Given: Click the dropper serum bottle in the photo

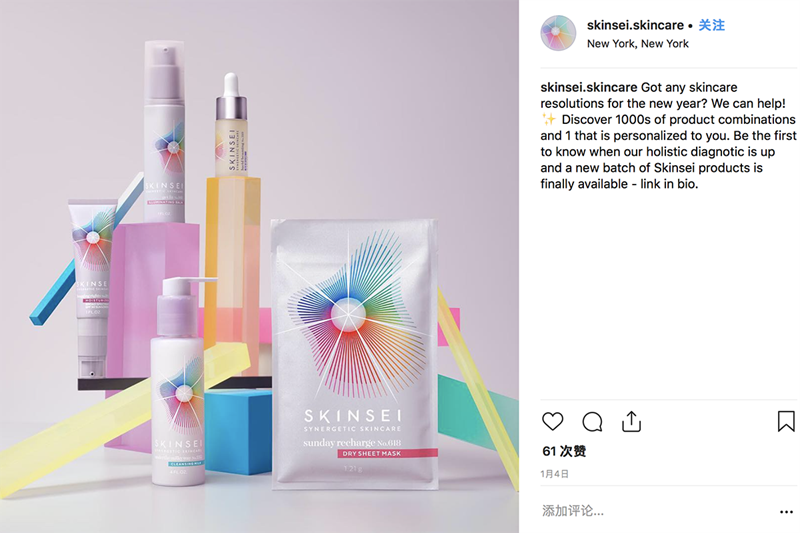Looking at the screenshot, I should point(232,126).
